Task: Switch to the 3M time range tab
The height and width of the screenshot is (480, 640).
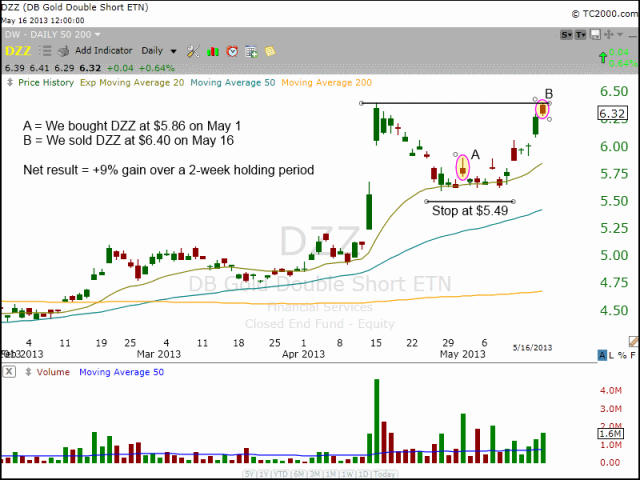Action: [x=315, y=474]
